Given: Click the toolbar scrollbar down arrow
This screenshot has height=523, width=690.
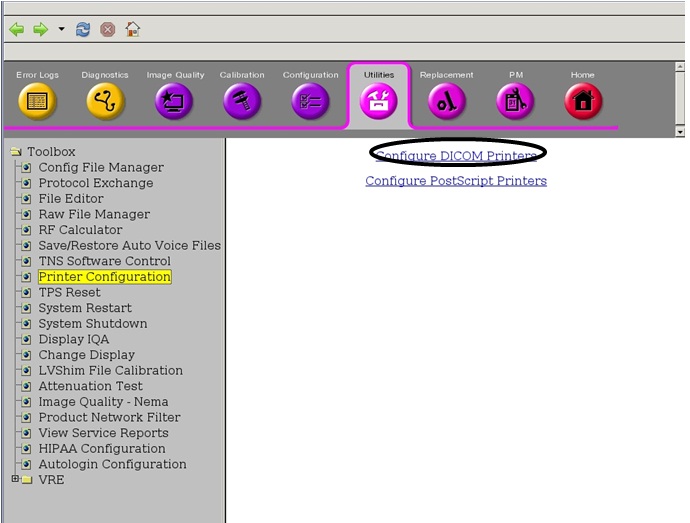Looking at the screenshot, I should point(680,132).
